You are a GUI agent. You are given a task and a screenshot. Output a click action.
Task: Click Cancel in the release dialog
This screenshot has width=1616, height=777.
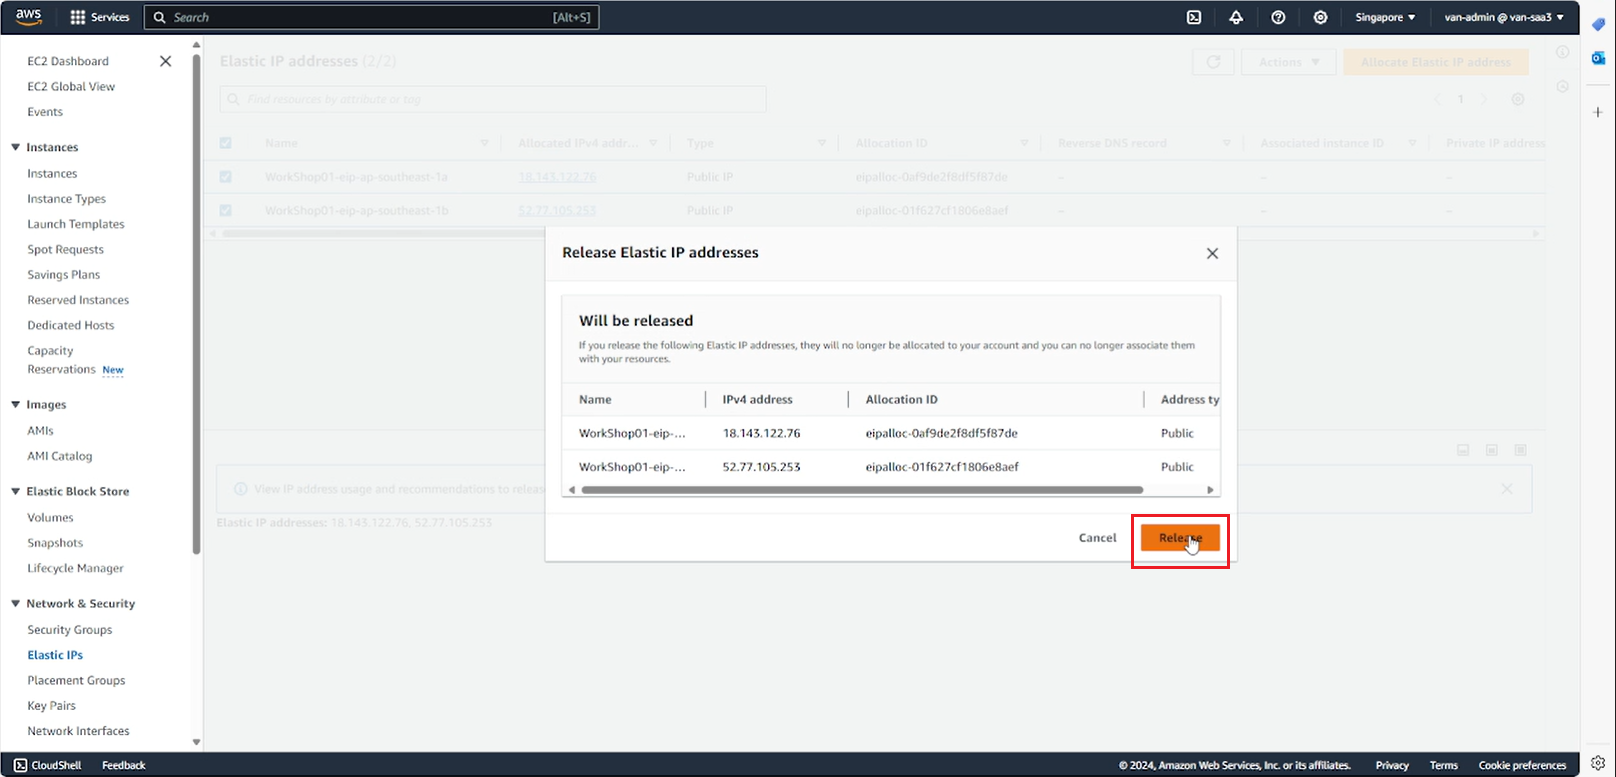(x=1097, y=538)
